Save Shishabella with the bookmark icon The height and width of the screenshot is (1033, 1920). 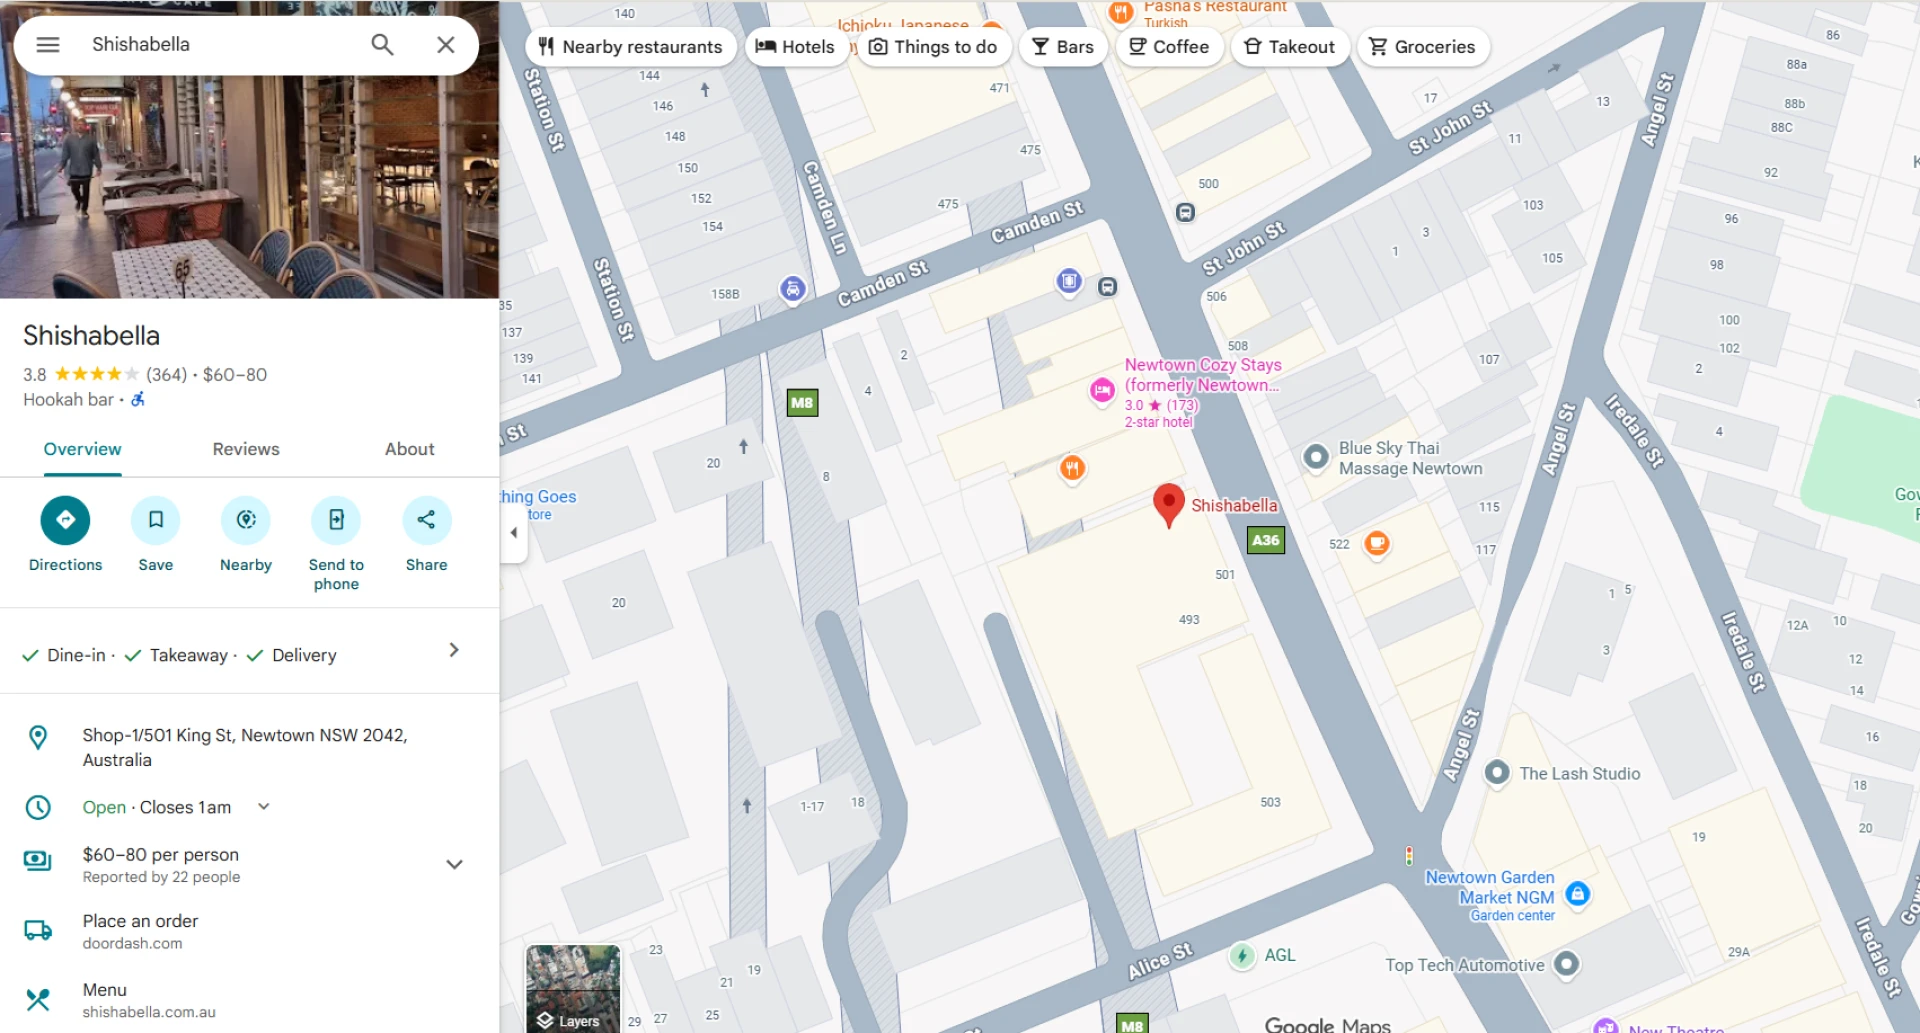coord(156,520)
